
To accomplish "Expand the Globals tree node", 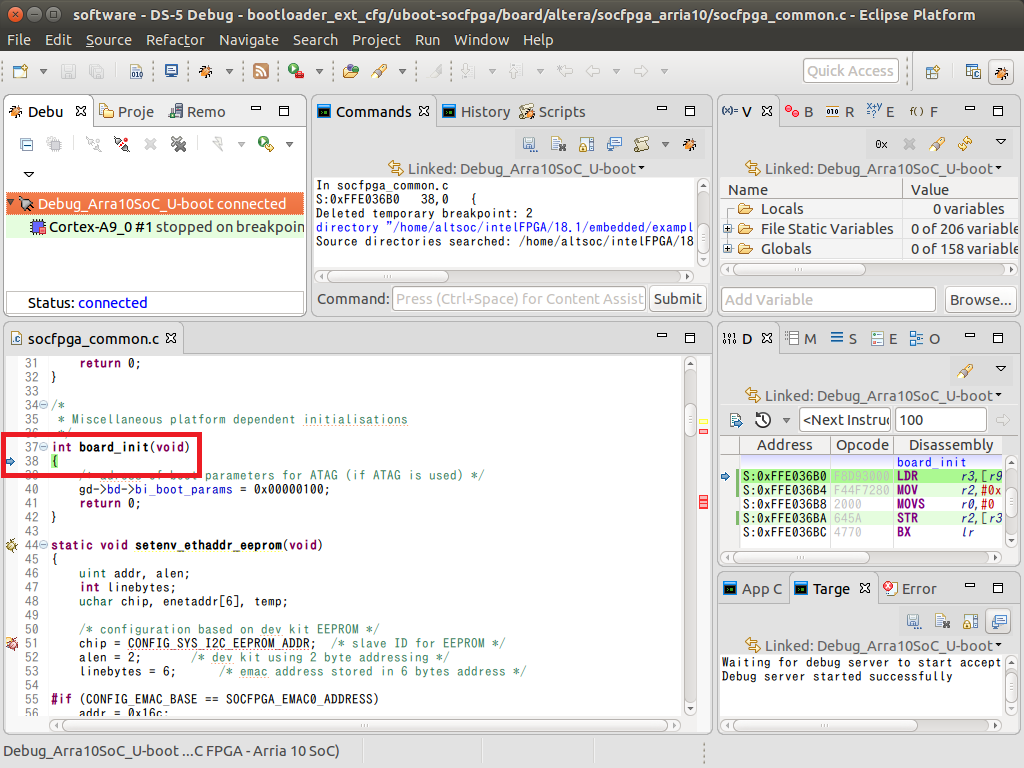I will click(728, 249).
